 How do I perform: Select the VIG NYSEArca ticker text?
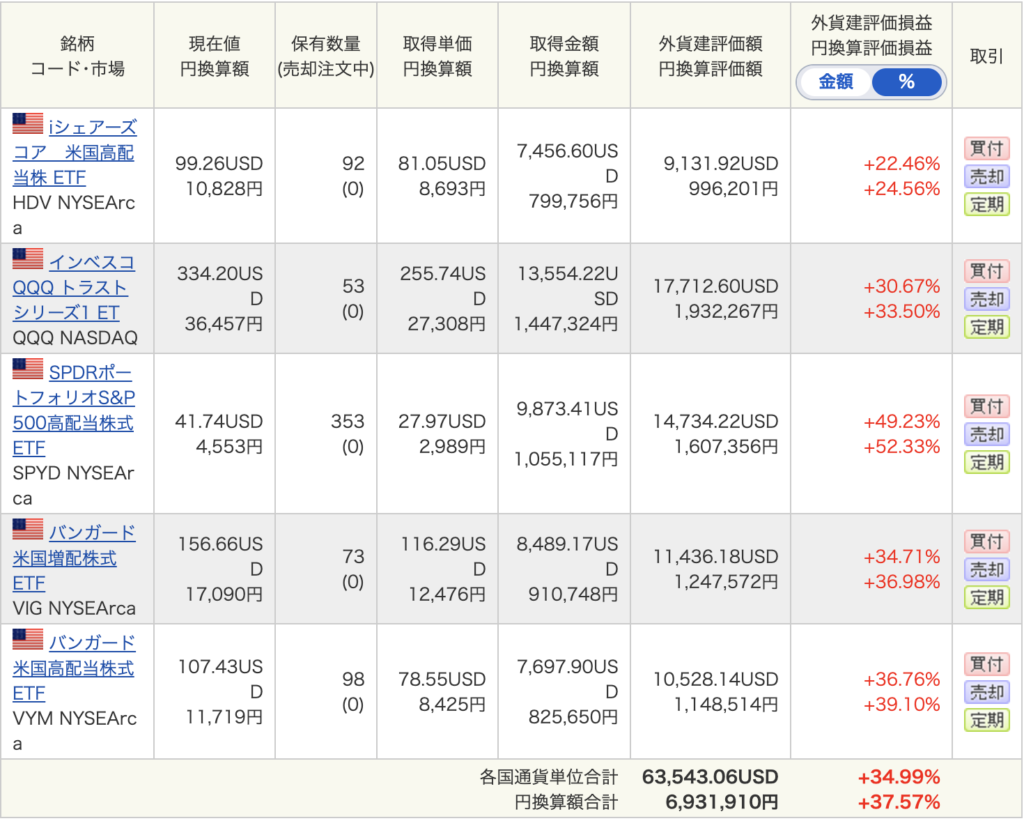[x=74, y=608]
